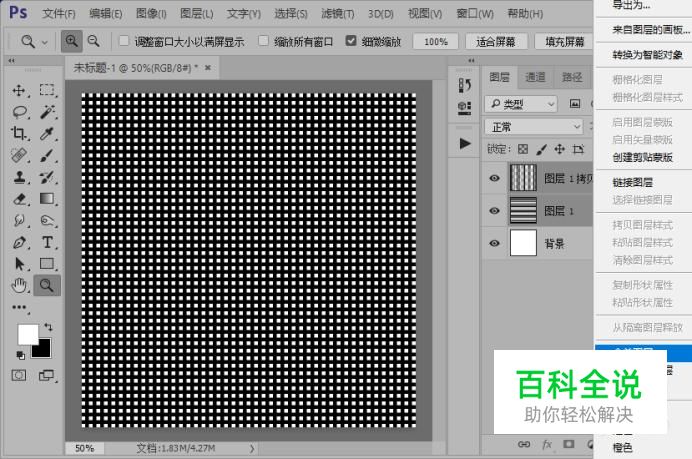692x459 pixels.
Task: Select the Zoom tool in toolbox
Action: click(47, 285)
